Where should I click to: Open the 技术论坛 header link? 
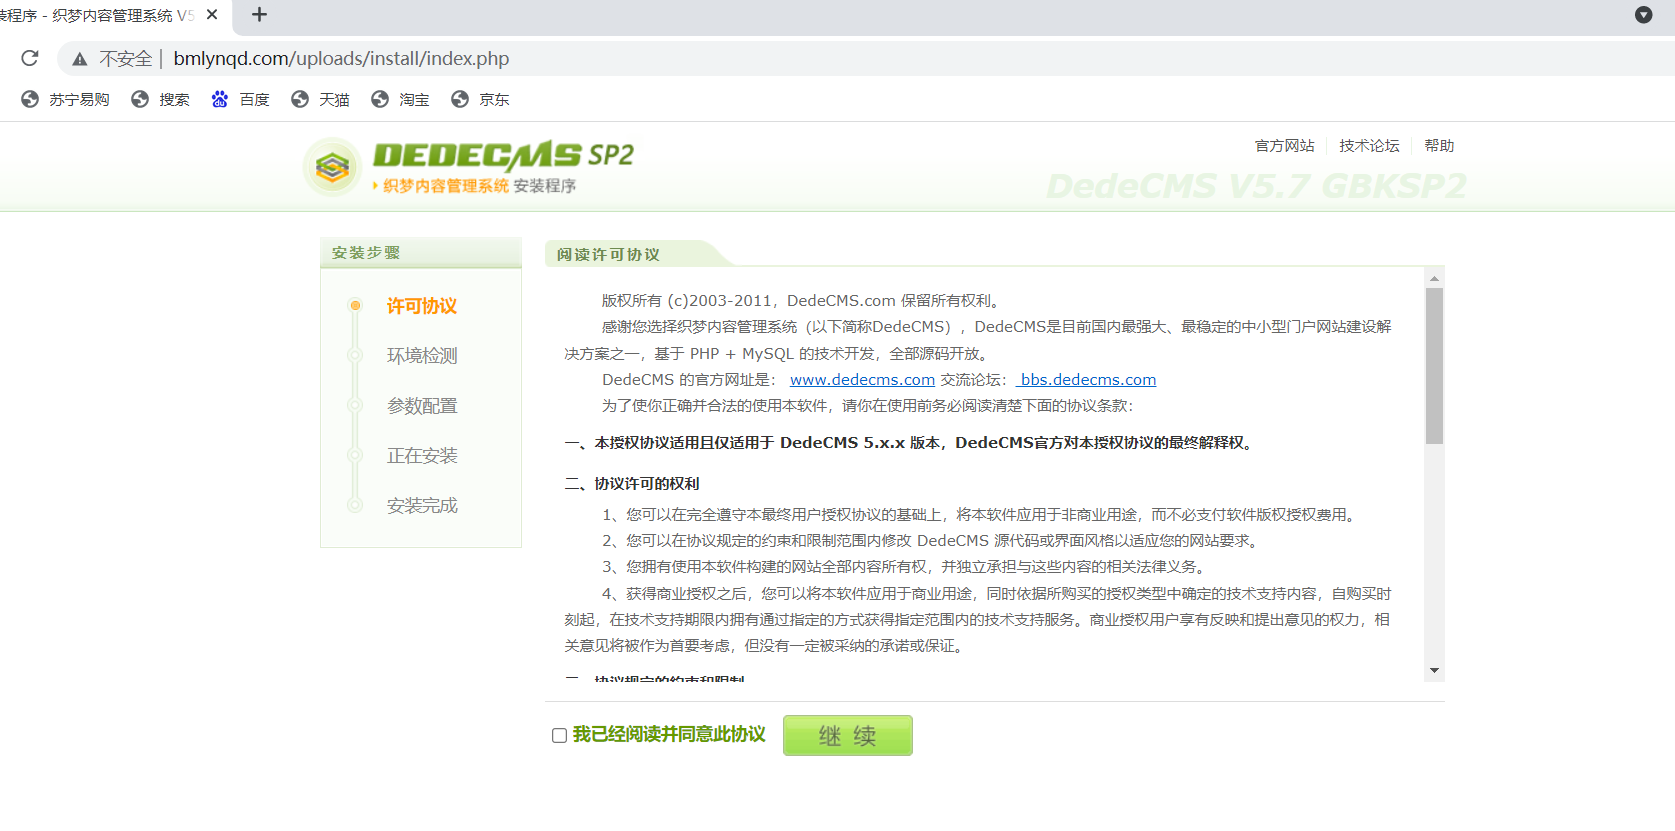coord(1369,146)
